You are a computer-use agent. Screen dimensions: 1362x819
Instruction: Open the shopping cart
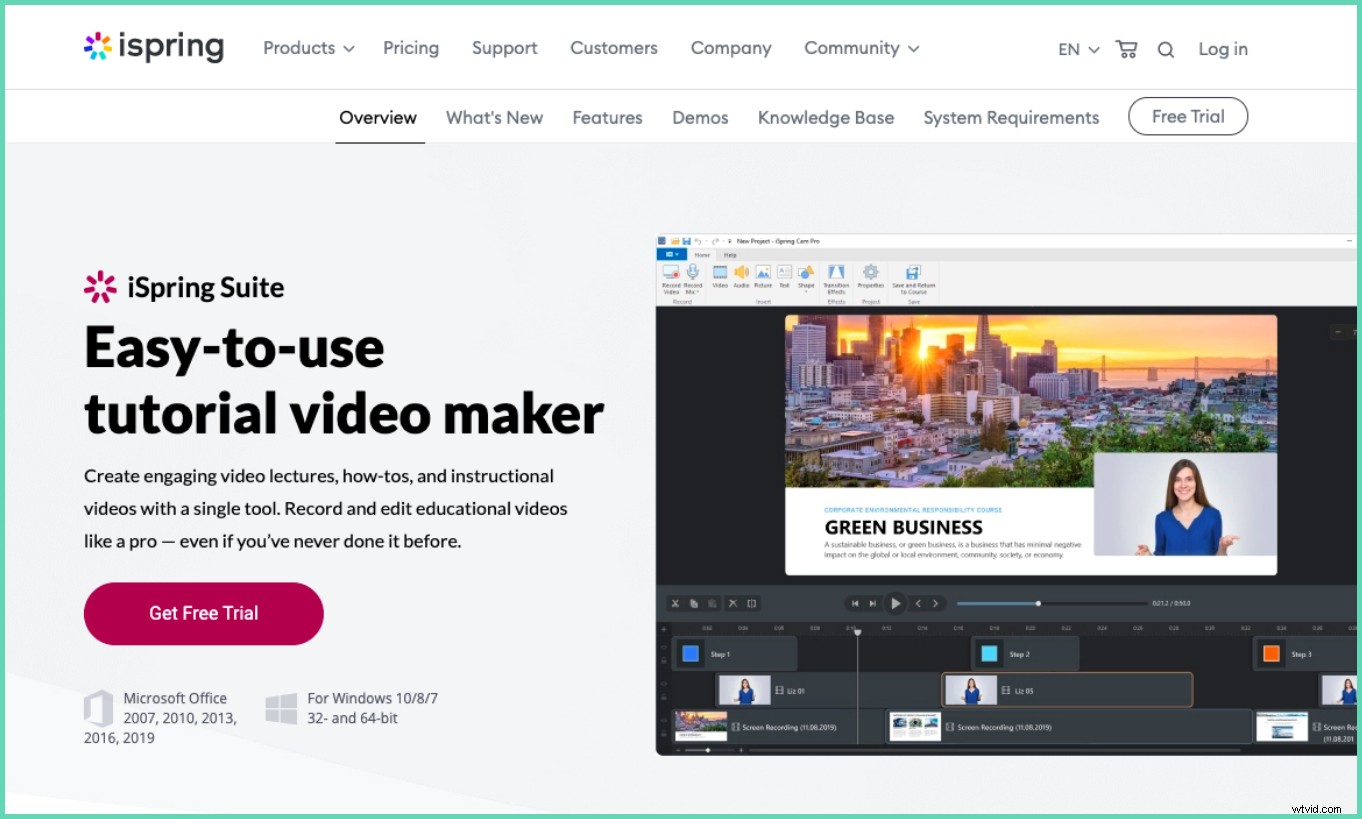point(1126,48)
